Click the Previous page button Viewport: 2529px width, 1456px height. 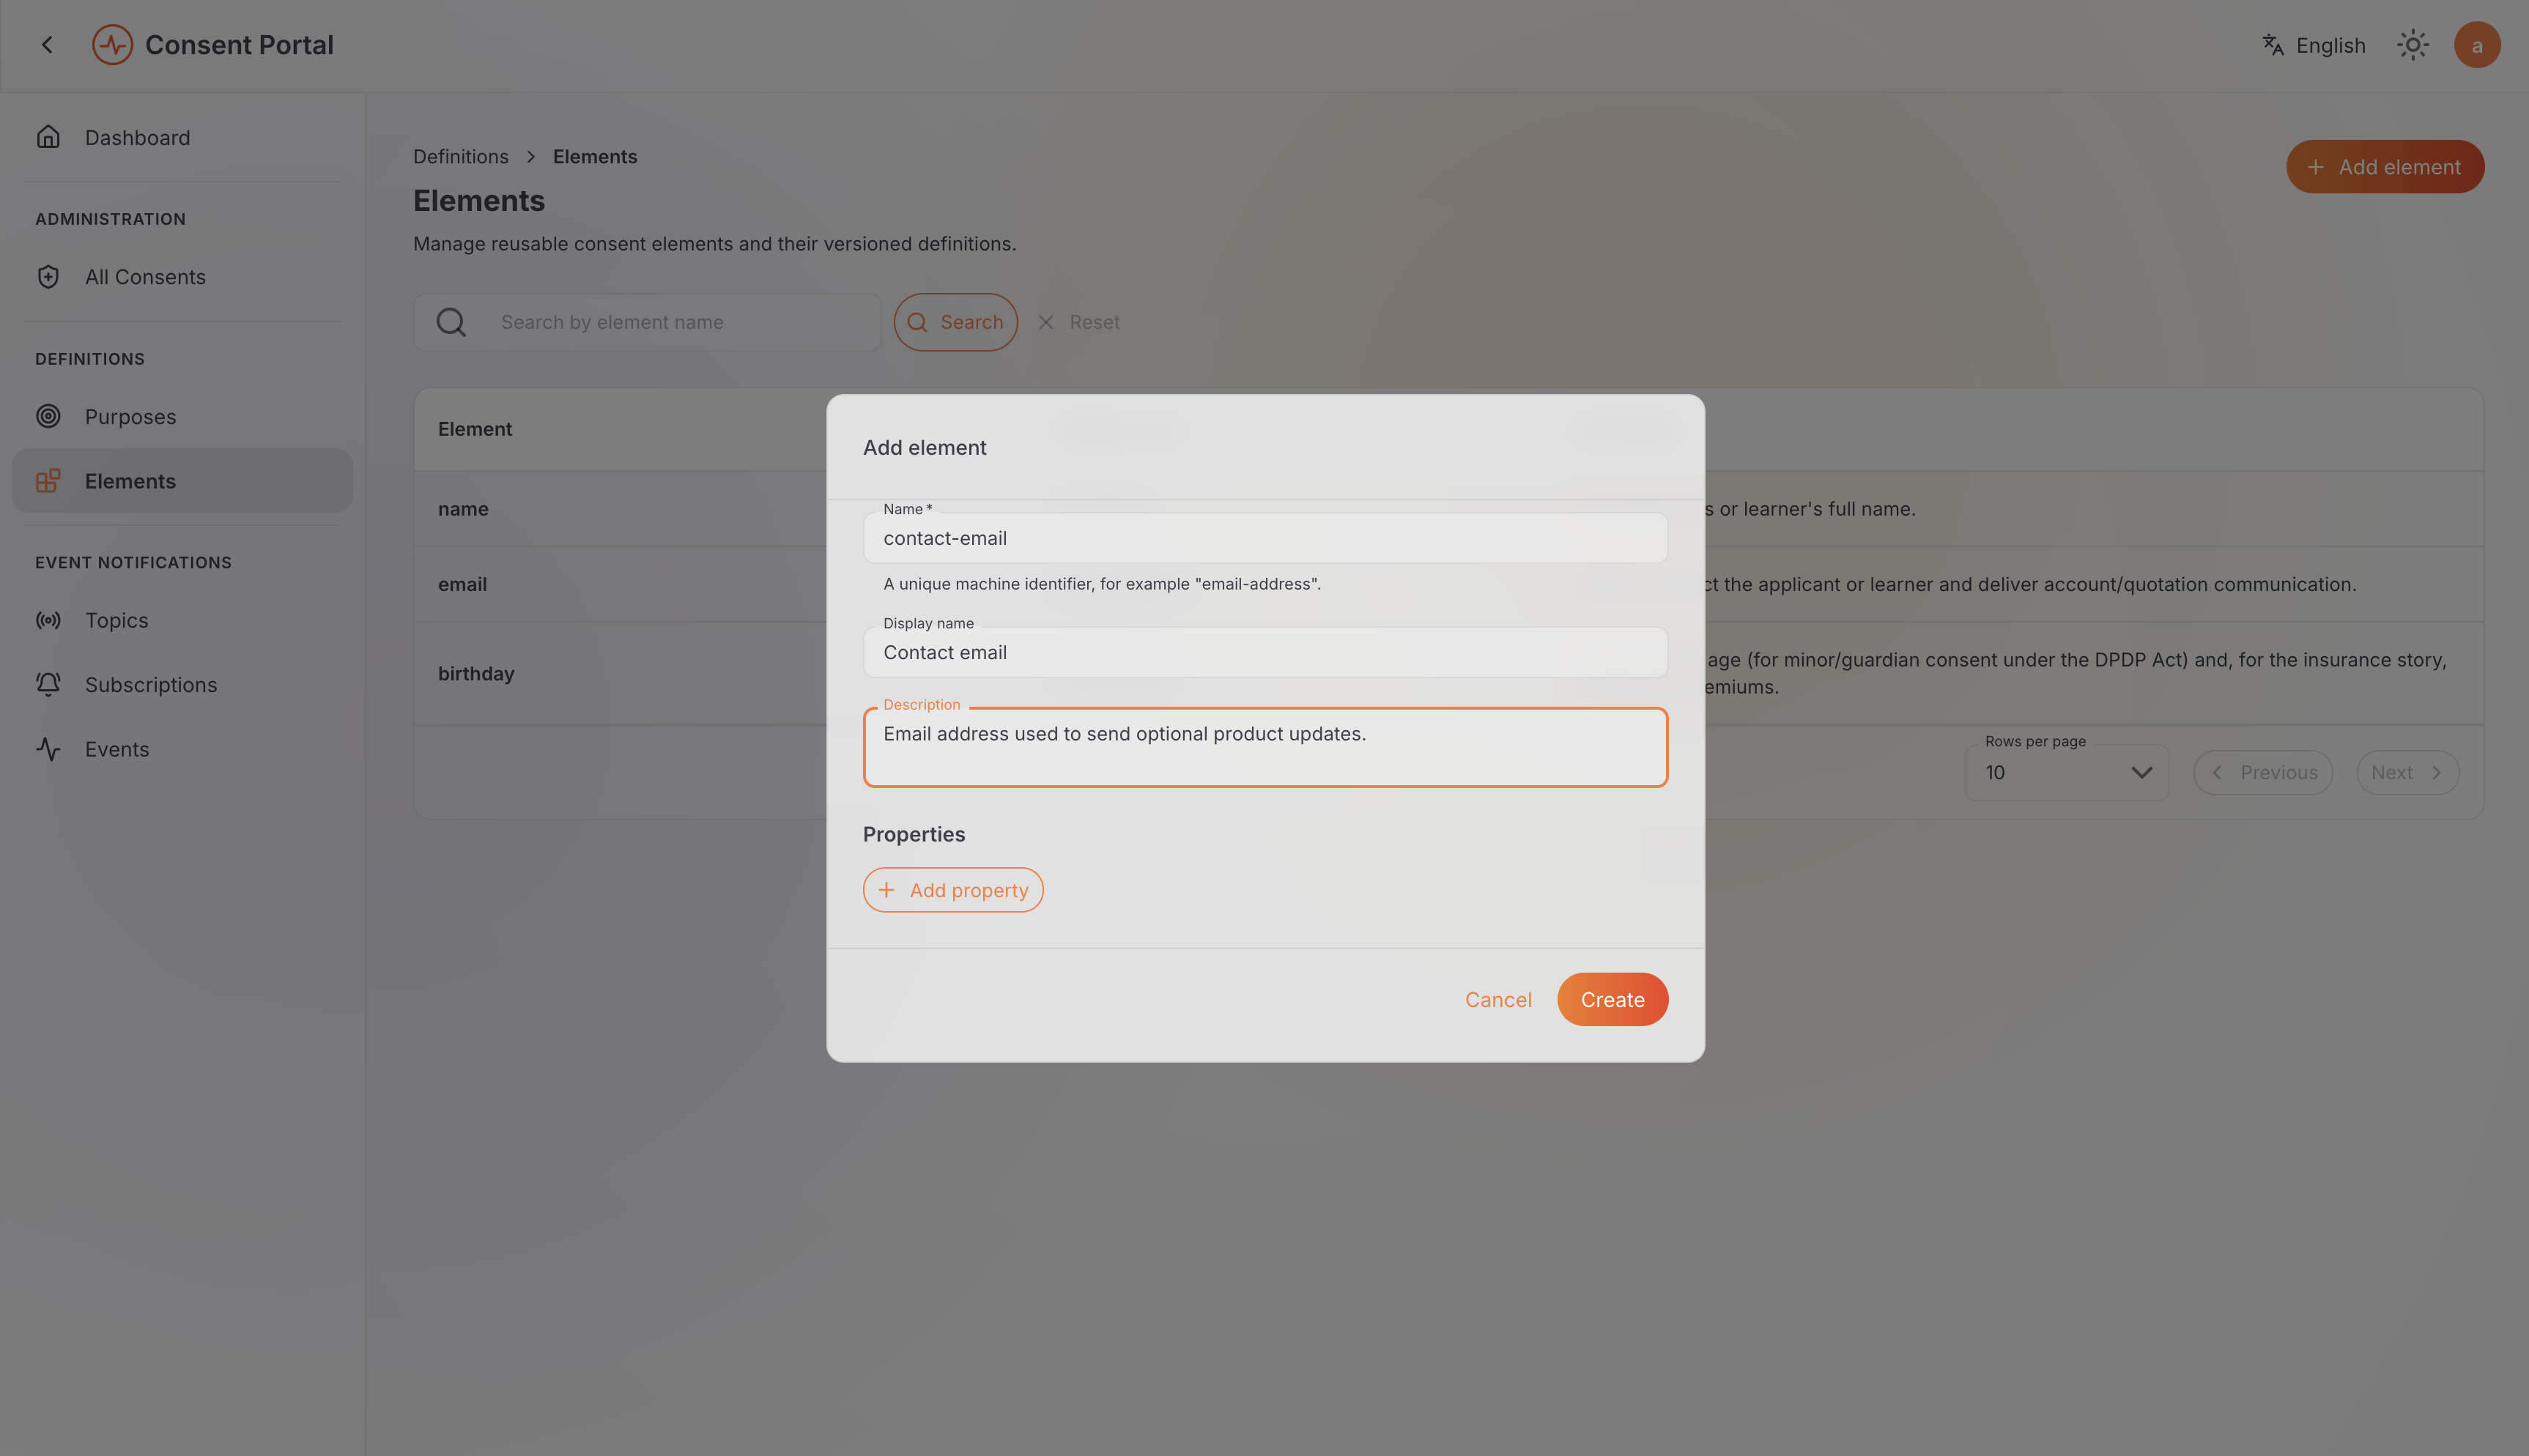click(x=2262, y=772)
